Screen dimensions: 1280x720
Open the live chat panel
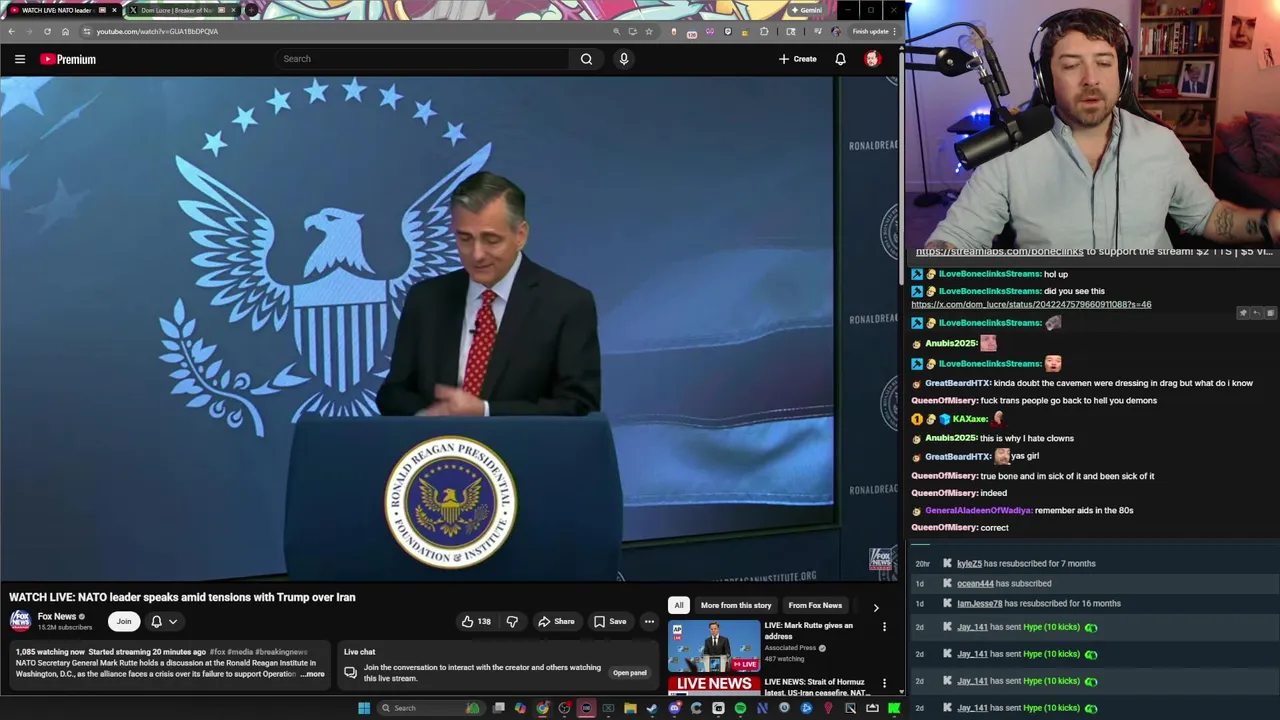coord(630,673)
